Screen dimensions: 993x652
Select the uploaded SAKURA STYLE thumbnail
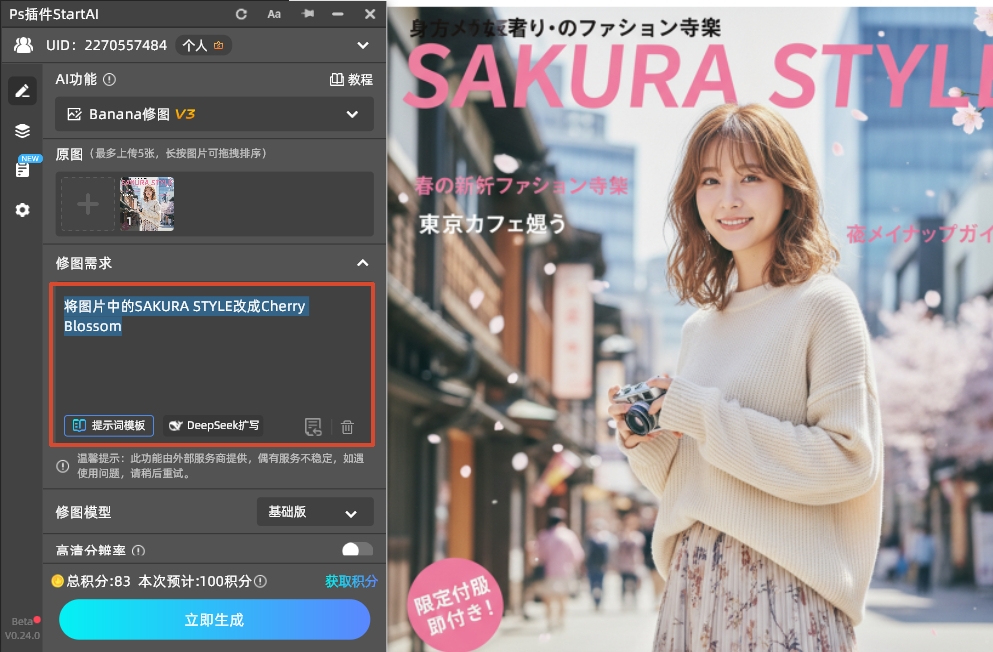[147, 204]
